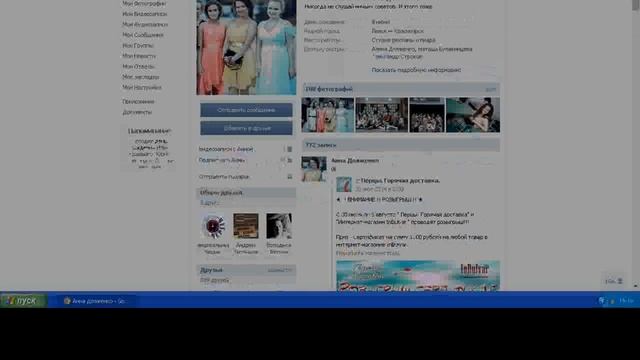Image resolution: width=640 pixels, height=360 pixels.
Task: Open the Документы sidebar link
Action: (137, 112)
